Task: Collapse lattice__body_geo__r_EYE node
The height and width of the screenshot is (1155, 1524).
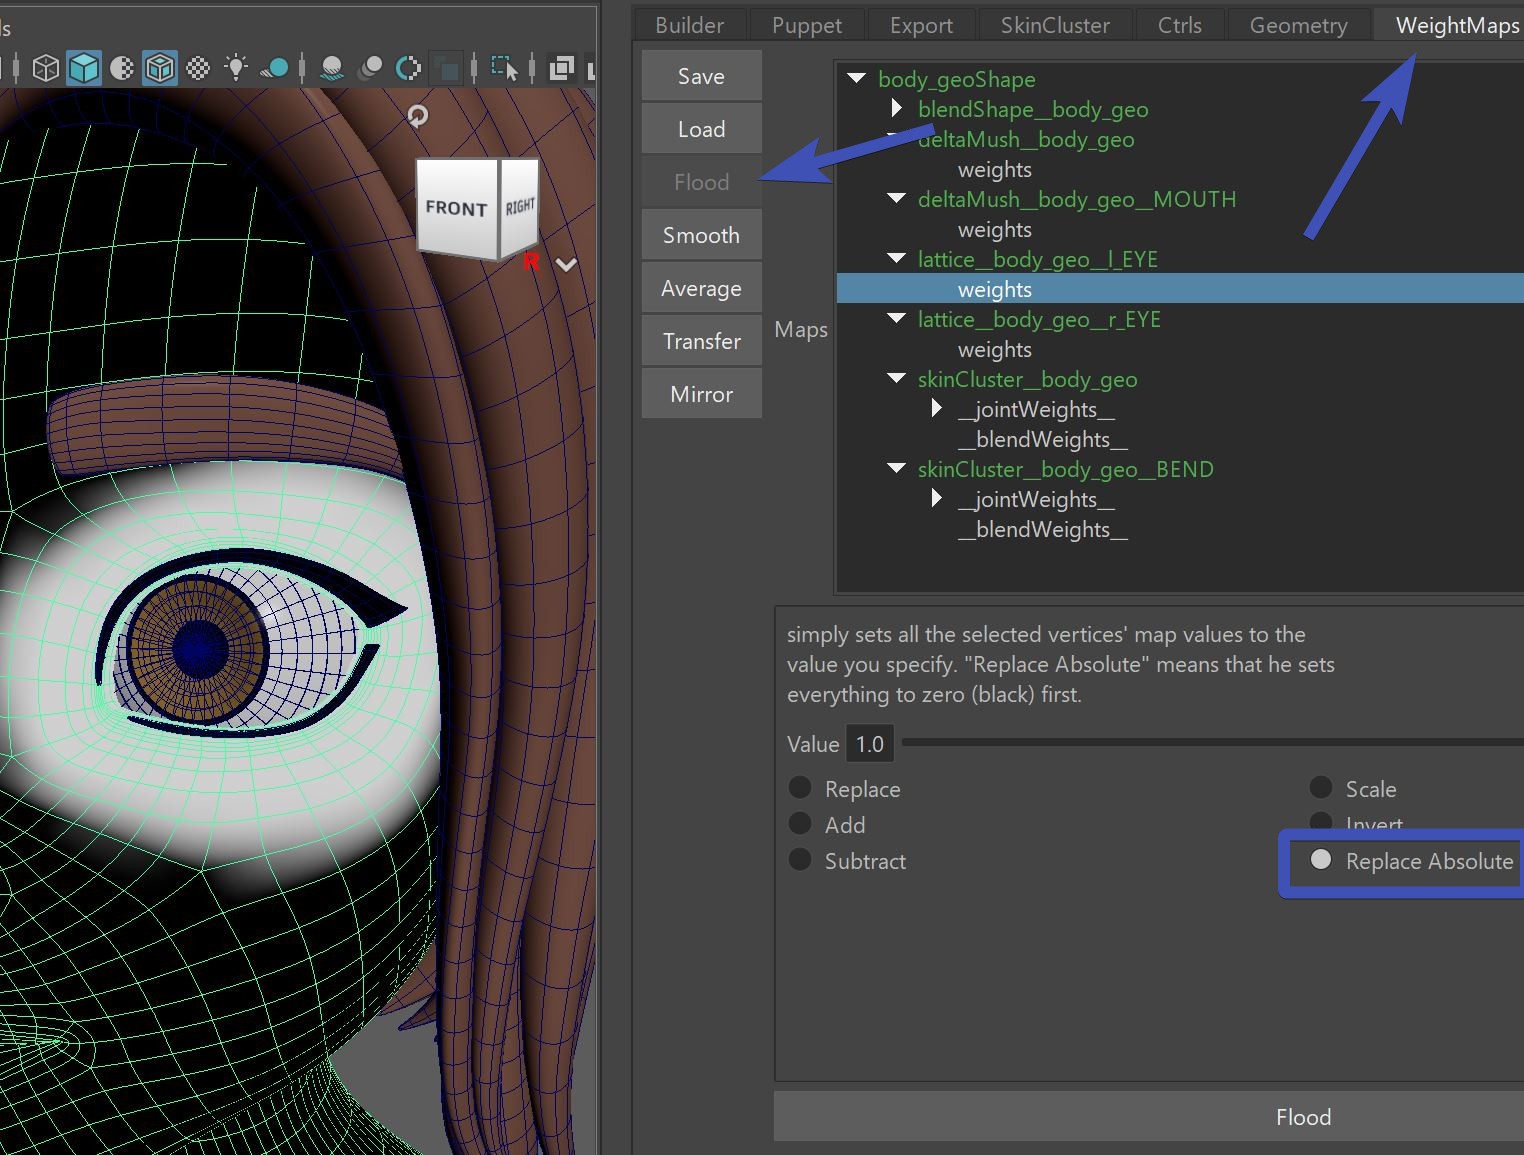Action: click(x=897, y=318)
